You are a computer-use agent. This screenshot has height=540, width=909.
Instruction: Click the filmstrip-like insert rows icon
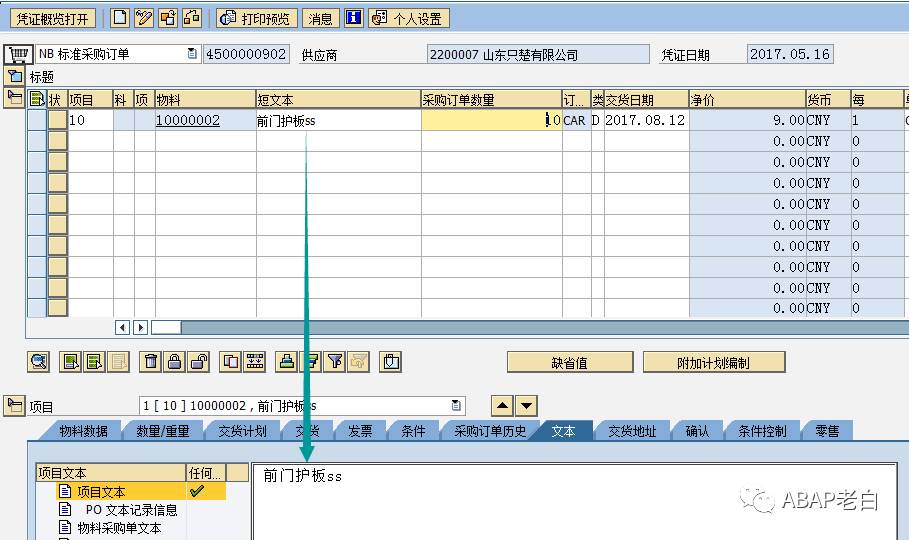pos(255,362)
